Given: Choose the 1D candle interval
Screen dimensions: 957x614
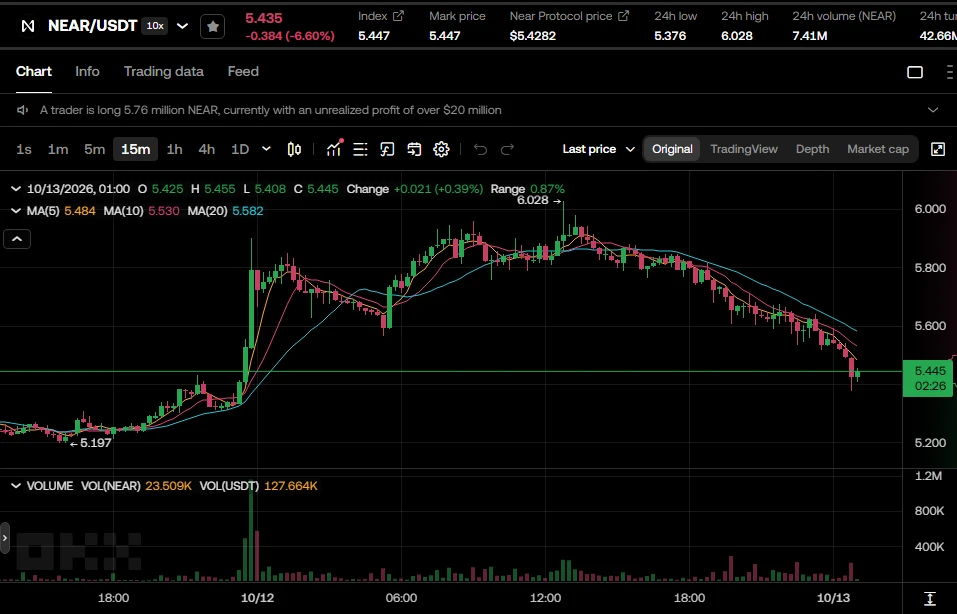Looking at the screenshot, I should point(240,149).
